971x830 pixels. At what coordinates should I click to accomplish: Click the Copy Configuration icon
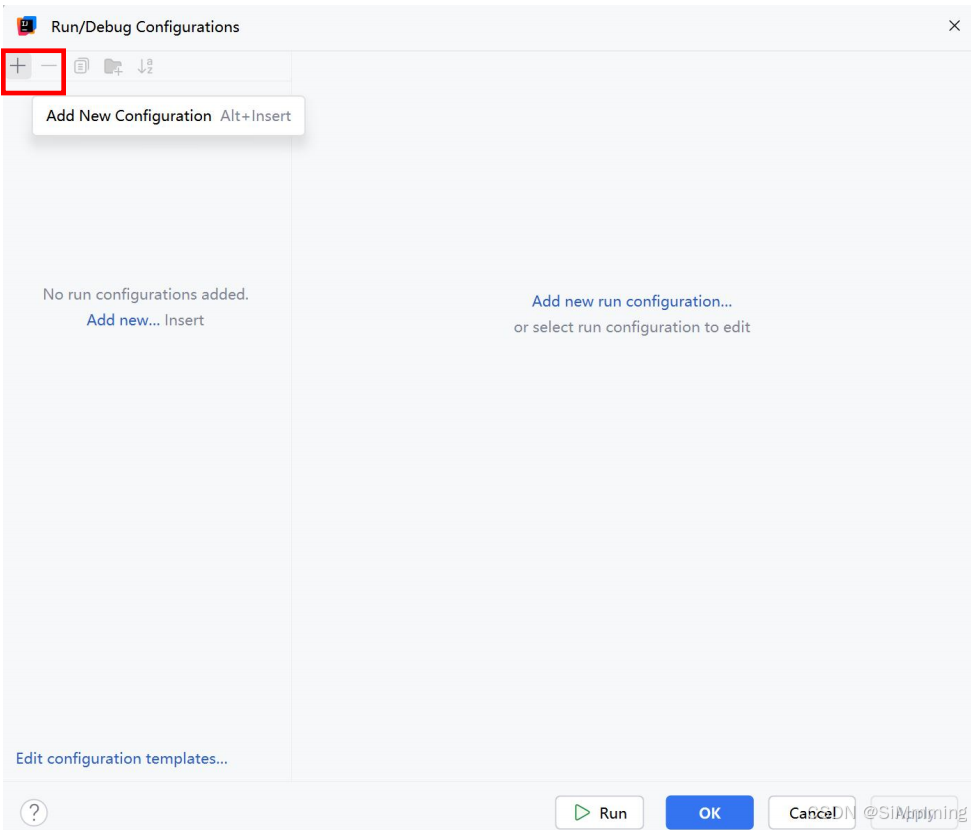coord(81,66)
